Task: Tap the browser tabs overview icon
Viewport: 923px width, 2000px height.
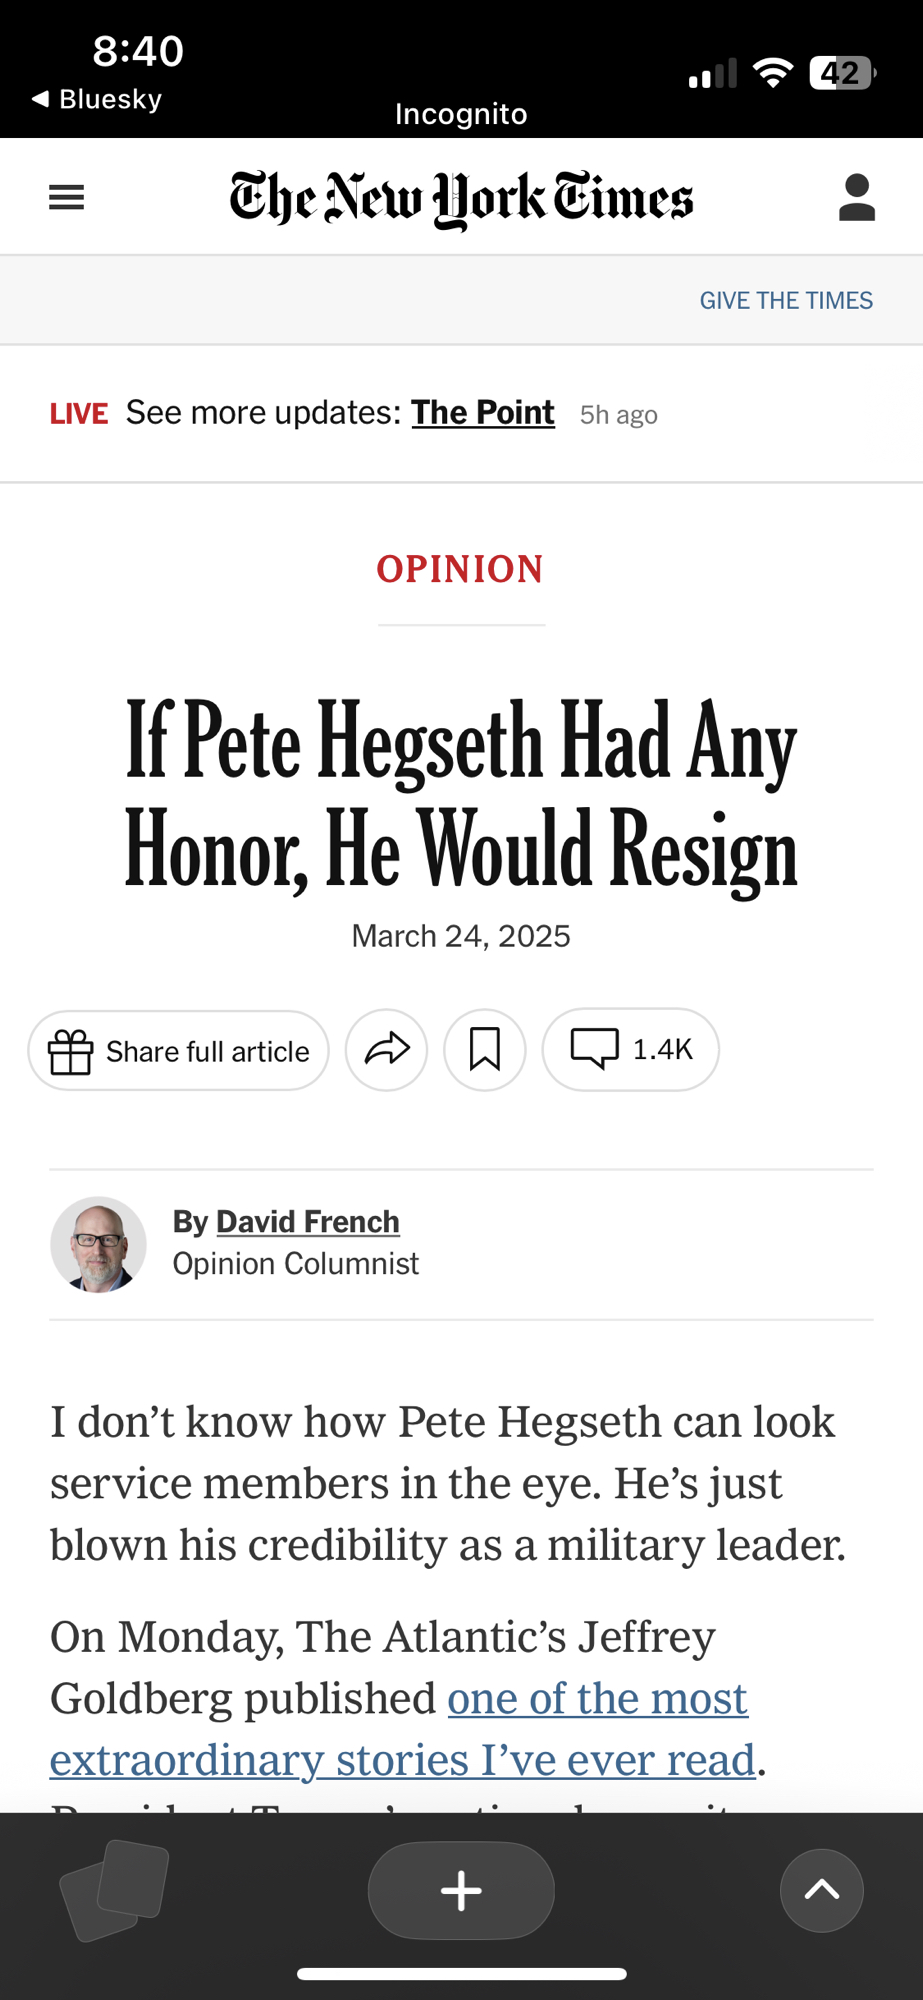Action: tap(115, 1889)
